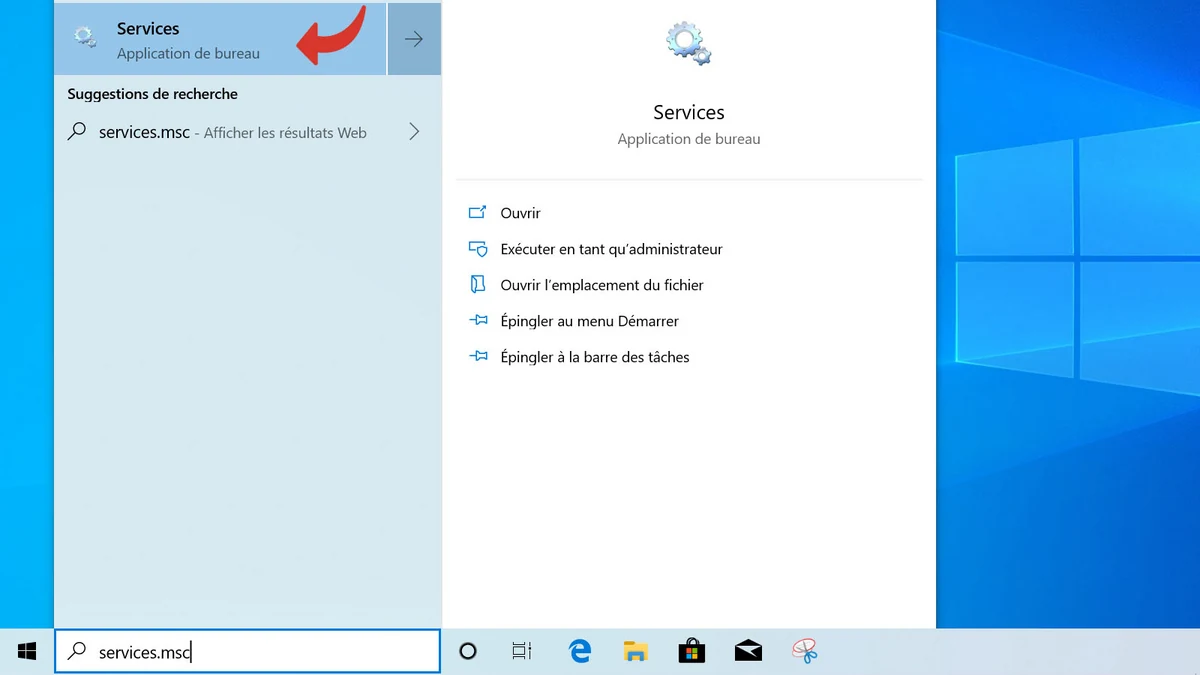Screen dimensions: 1200x675
Task: Expand the services.msc web suggestion chevron
Action: [414, 132]
